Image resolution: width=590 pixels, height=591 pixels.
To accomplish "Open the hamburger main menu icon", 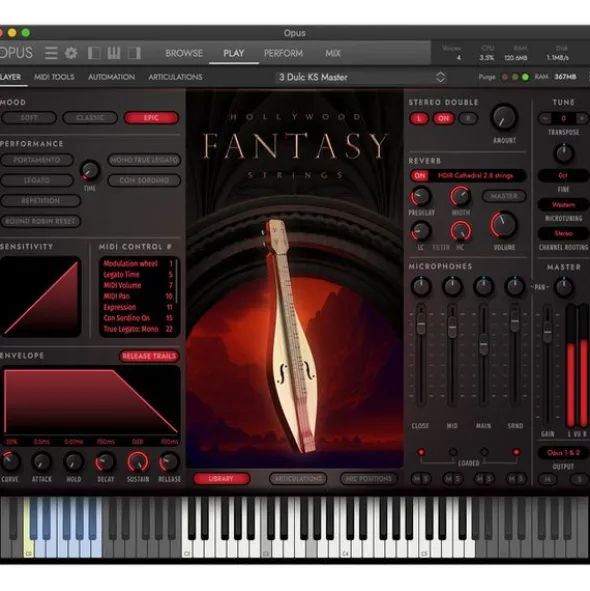I will (51, 53).
